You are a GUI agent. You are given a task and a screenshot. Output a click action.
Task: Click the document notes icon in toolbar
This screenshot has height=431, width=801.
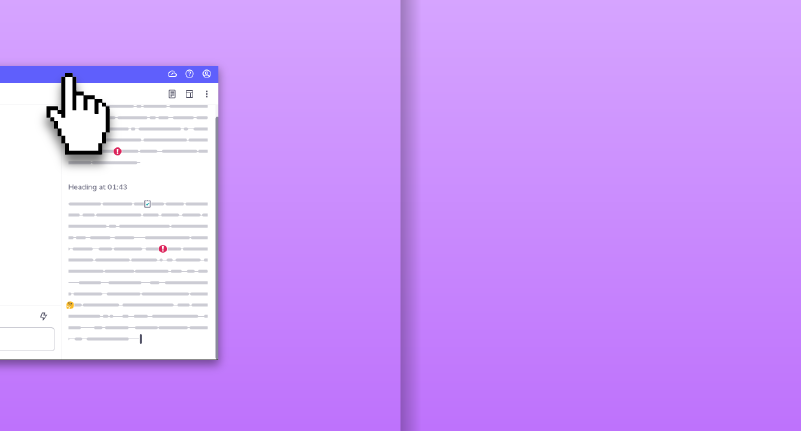172,94
